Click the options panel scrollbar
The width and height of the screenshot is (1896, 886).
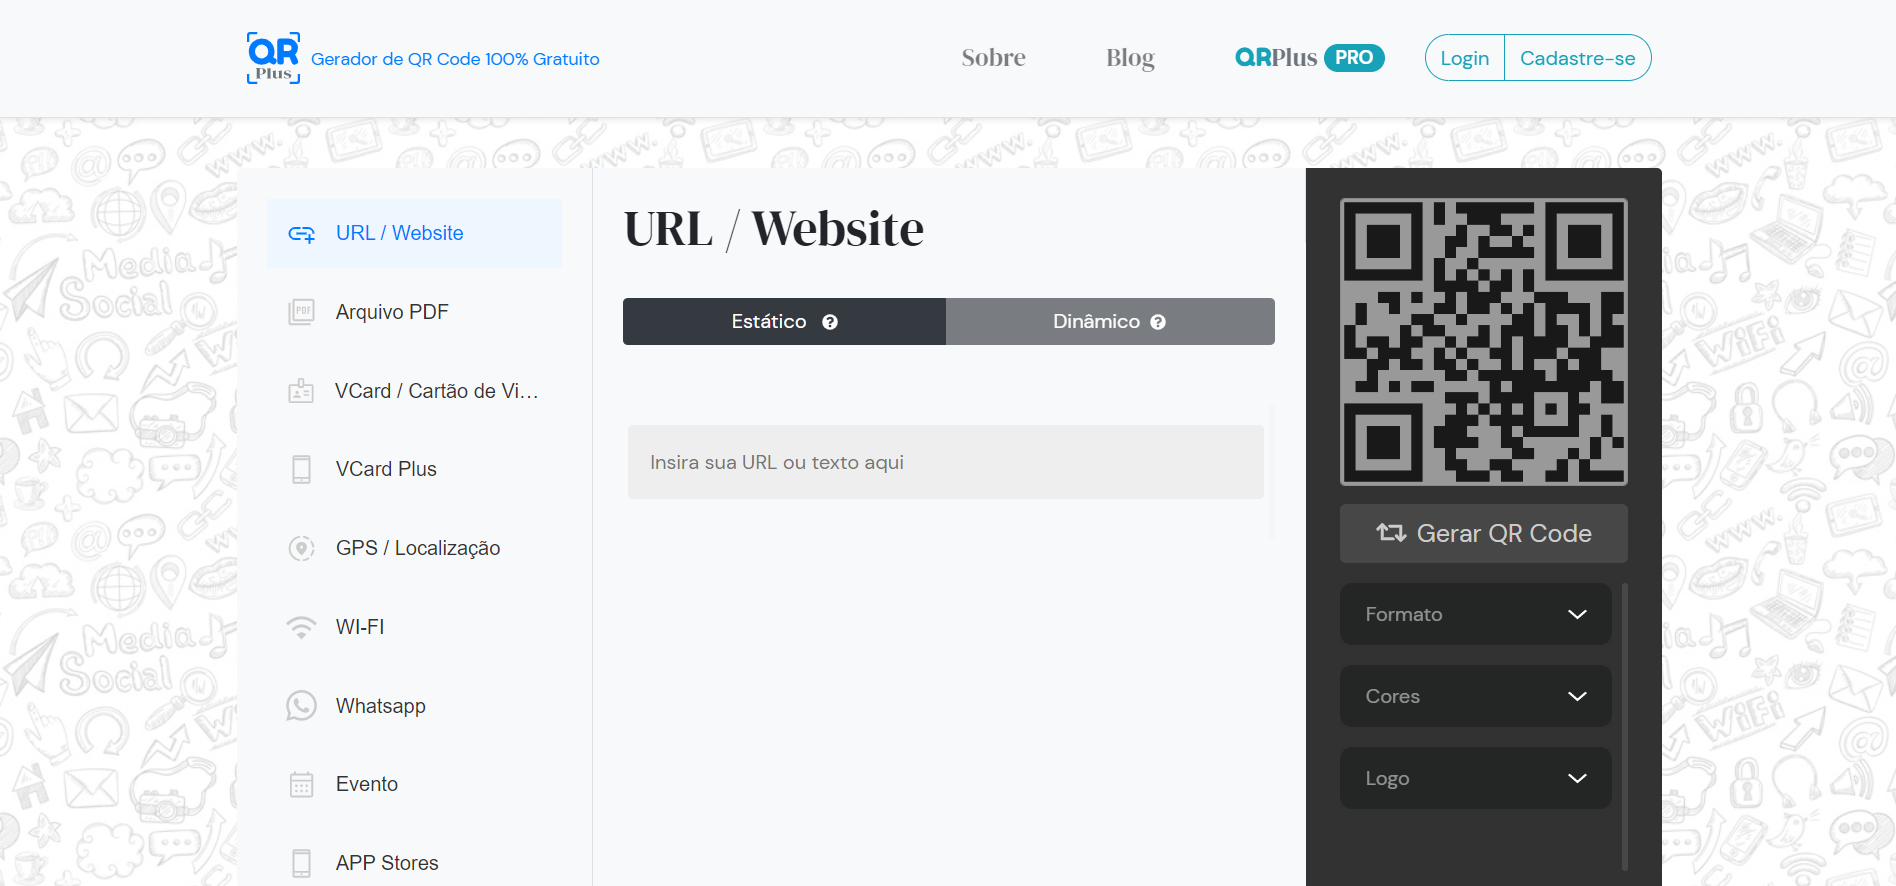1625,727
